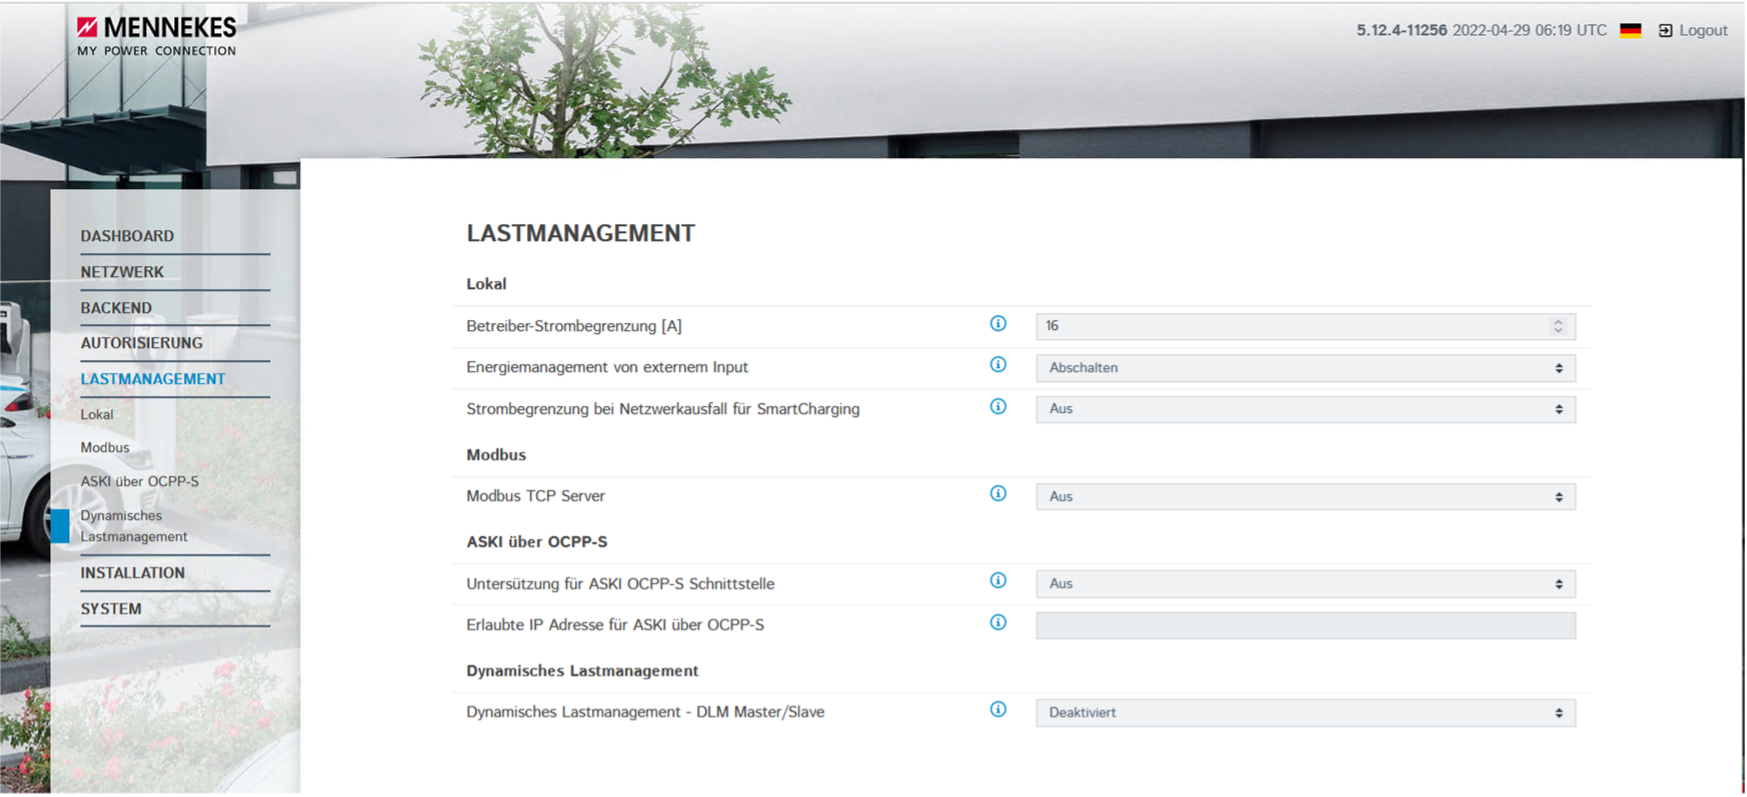The height and width of the screenshot is (797, 1747).
Task: Open the Dashboard menu item
Action: pyautogui.click(x=127, y=236)
